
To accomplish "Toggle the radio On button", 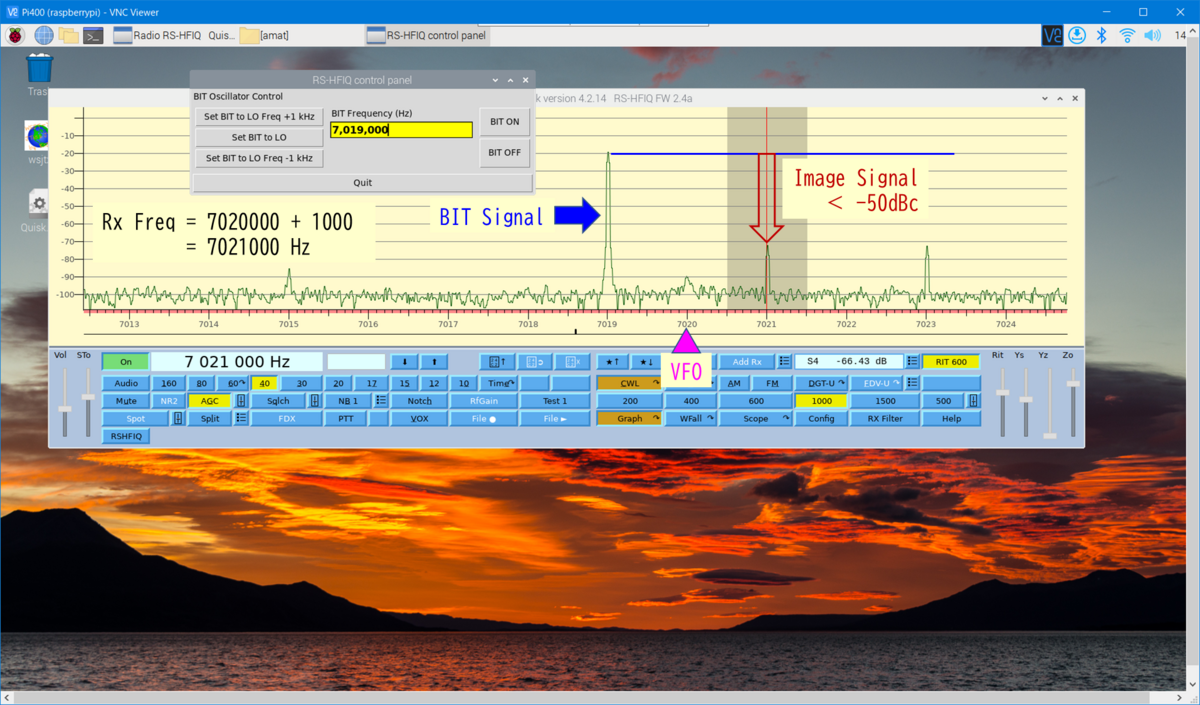I will pos(125,362).
